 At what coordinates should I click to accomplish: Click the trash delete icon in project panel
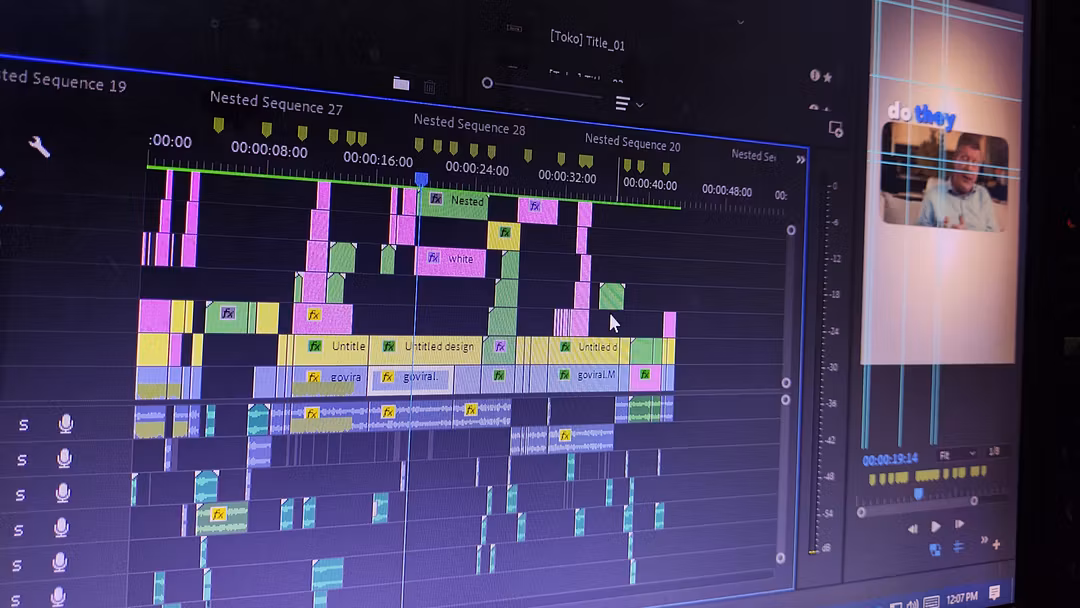(429, 87)
